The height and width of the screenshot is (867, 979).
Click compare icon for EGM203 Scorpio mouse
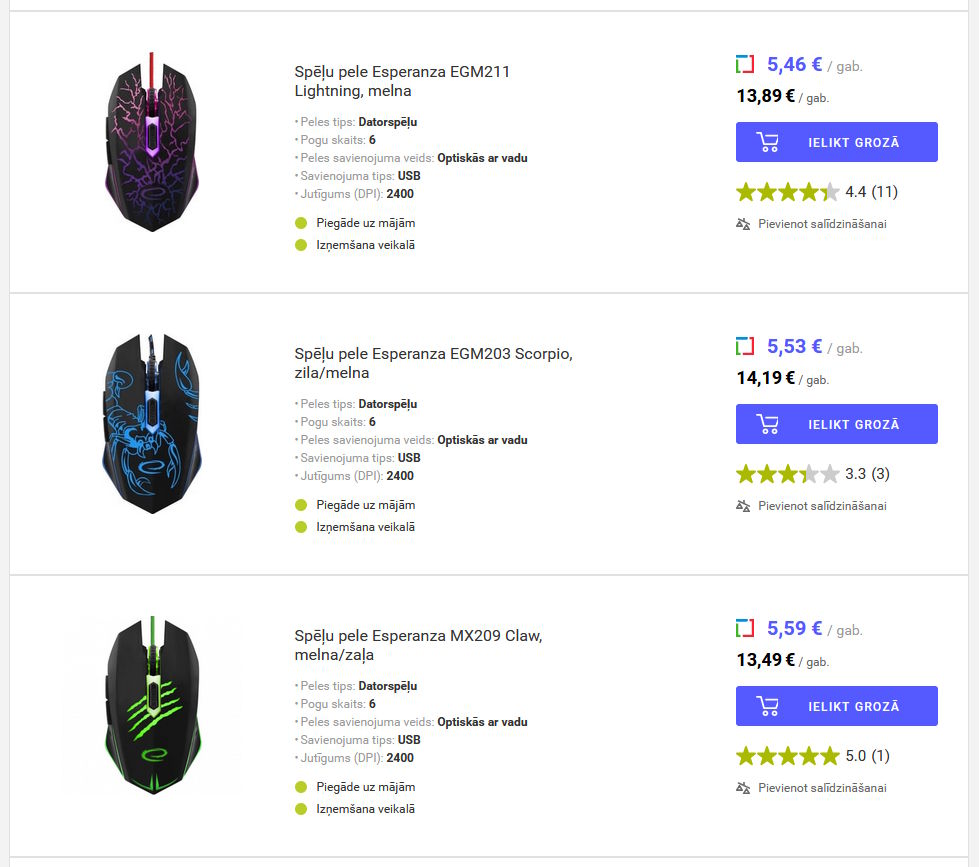tap(743, 506)
